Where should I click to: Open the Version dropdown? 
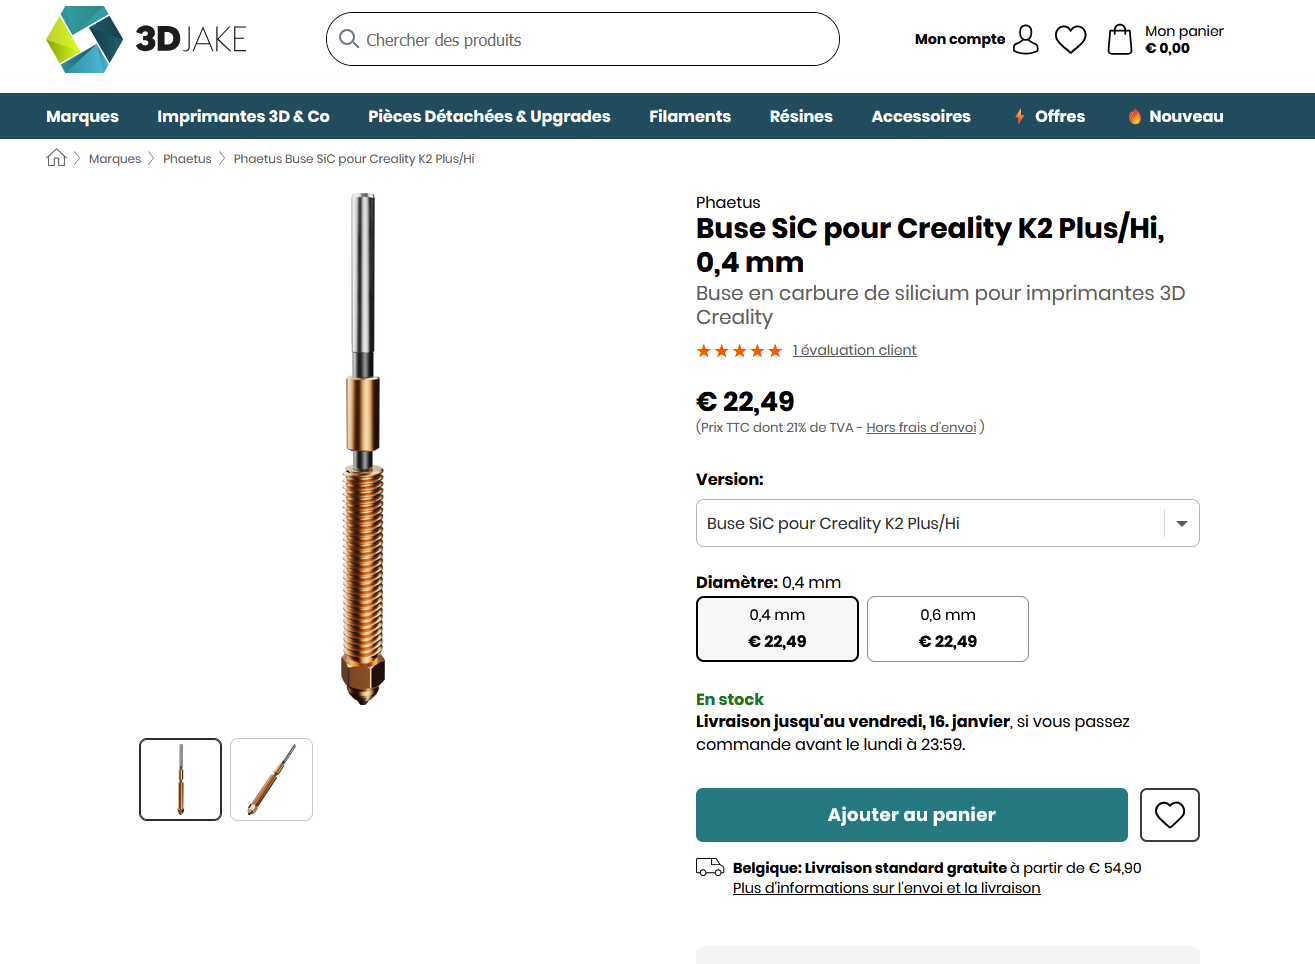(930, 523)
